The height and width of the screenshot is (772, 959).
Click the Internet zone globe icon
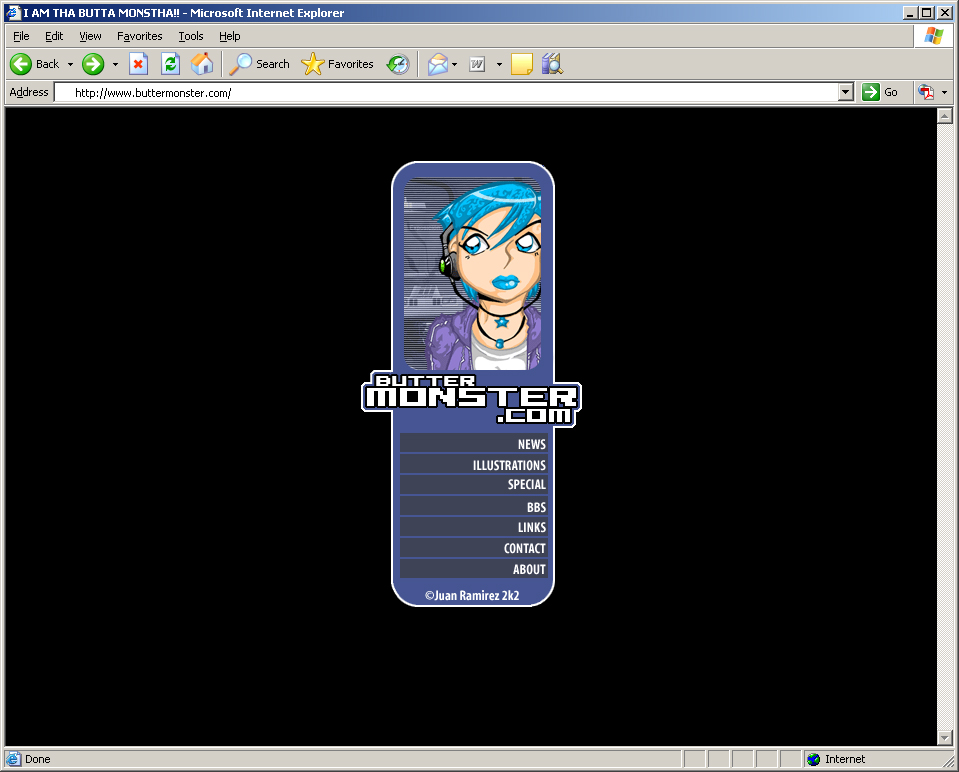pos(813,759)
